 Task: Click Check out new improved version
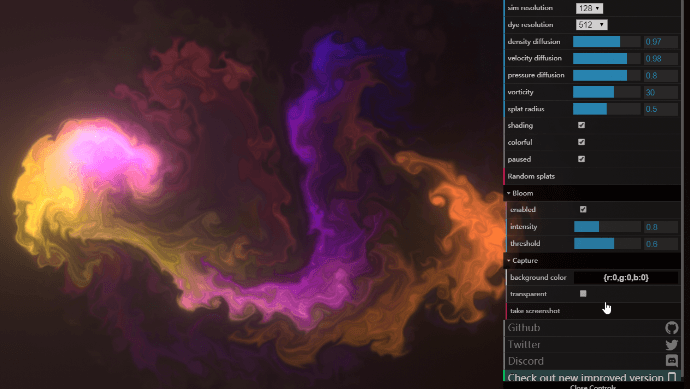[x=585, y=378]
